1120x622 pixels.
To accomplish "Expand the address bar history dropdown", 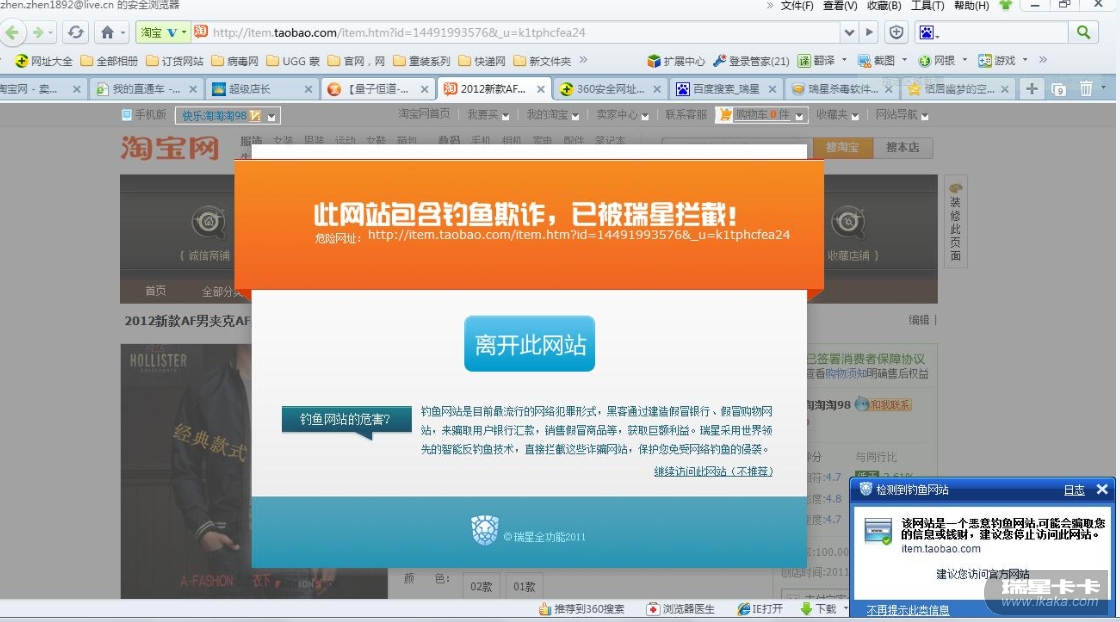I will tap(849, 32).
